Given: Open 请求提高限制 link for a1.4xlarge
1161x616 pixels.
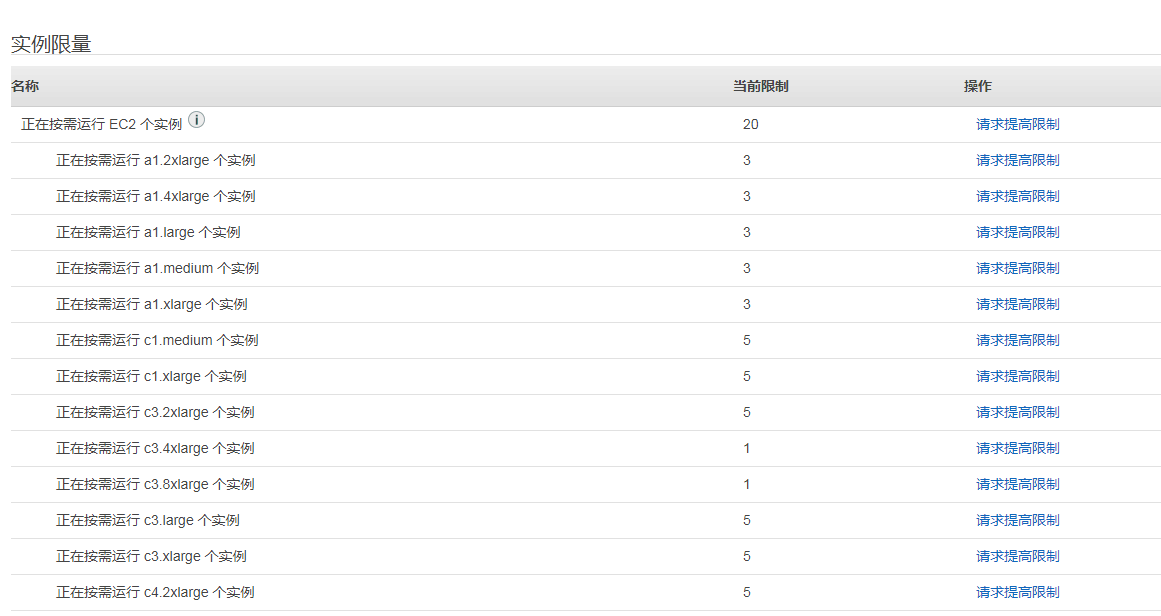Looking at the screenshot, I should (x=1017, y=196).
